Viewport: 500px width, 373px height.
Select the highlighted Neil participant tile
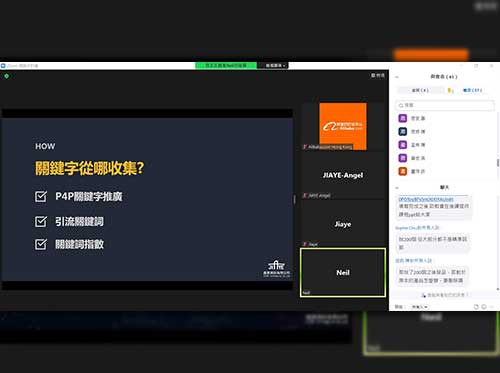click(x=343, y=272)
